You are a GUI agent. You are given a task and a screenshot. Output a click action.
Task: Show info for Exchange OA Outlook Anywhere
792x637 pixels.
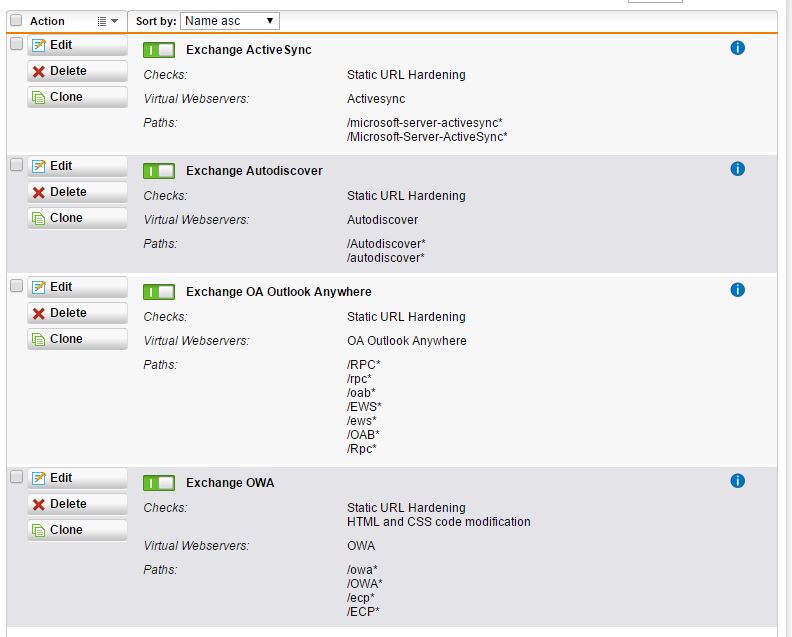(x=737, y=290)
